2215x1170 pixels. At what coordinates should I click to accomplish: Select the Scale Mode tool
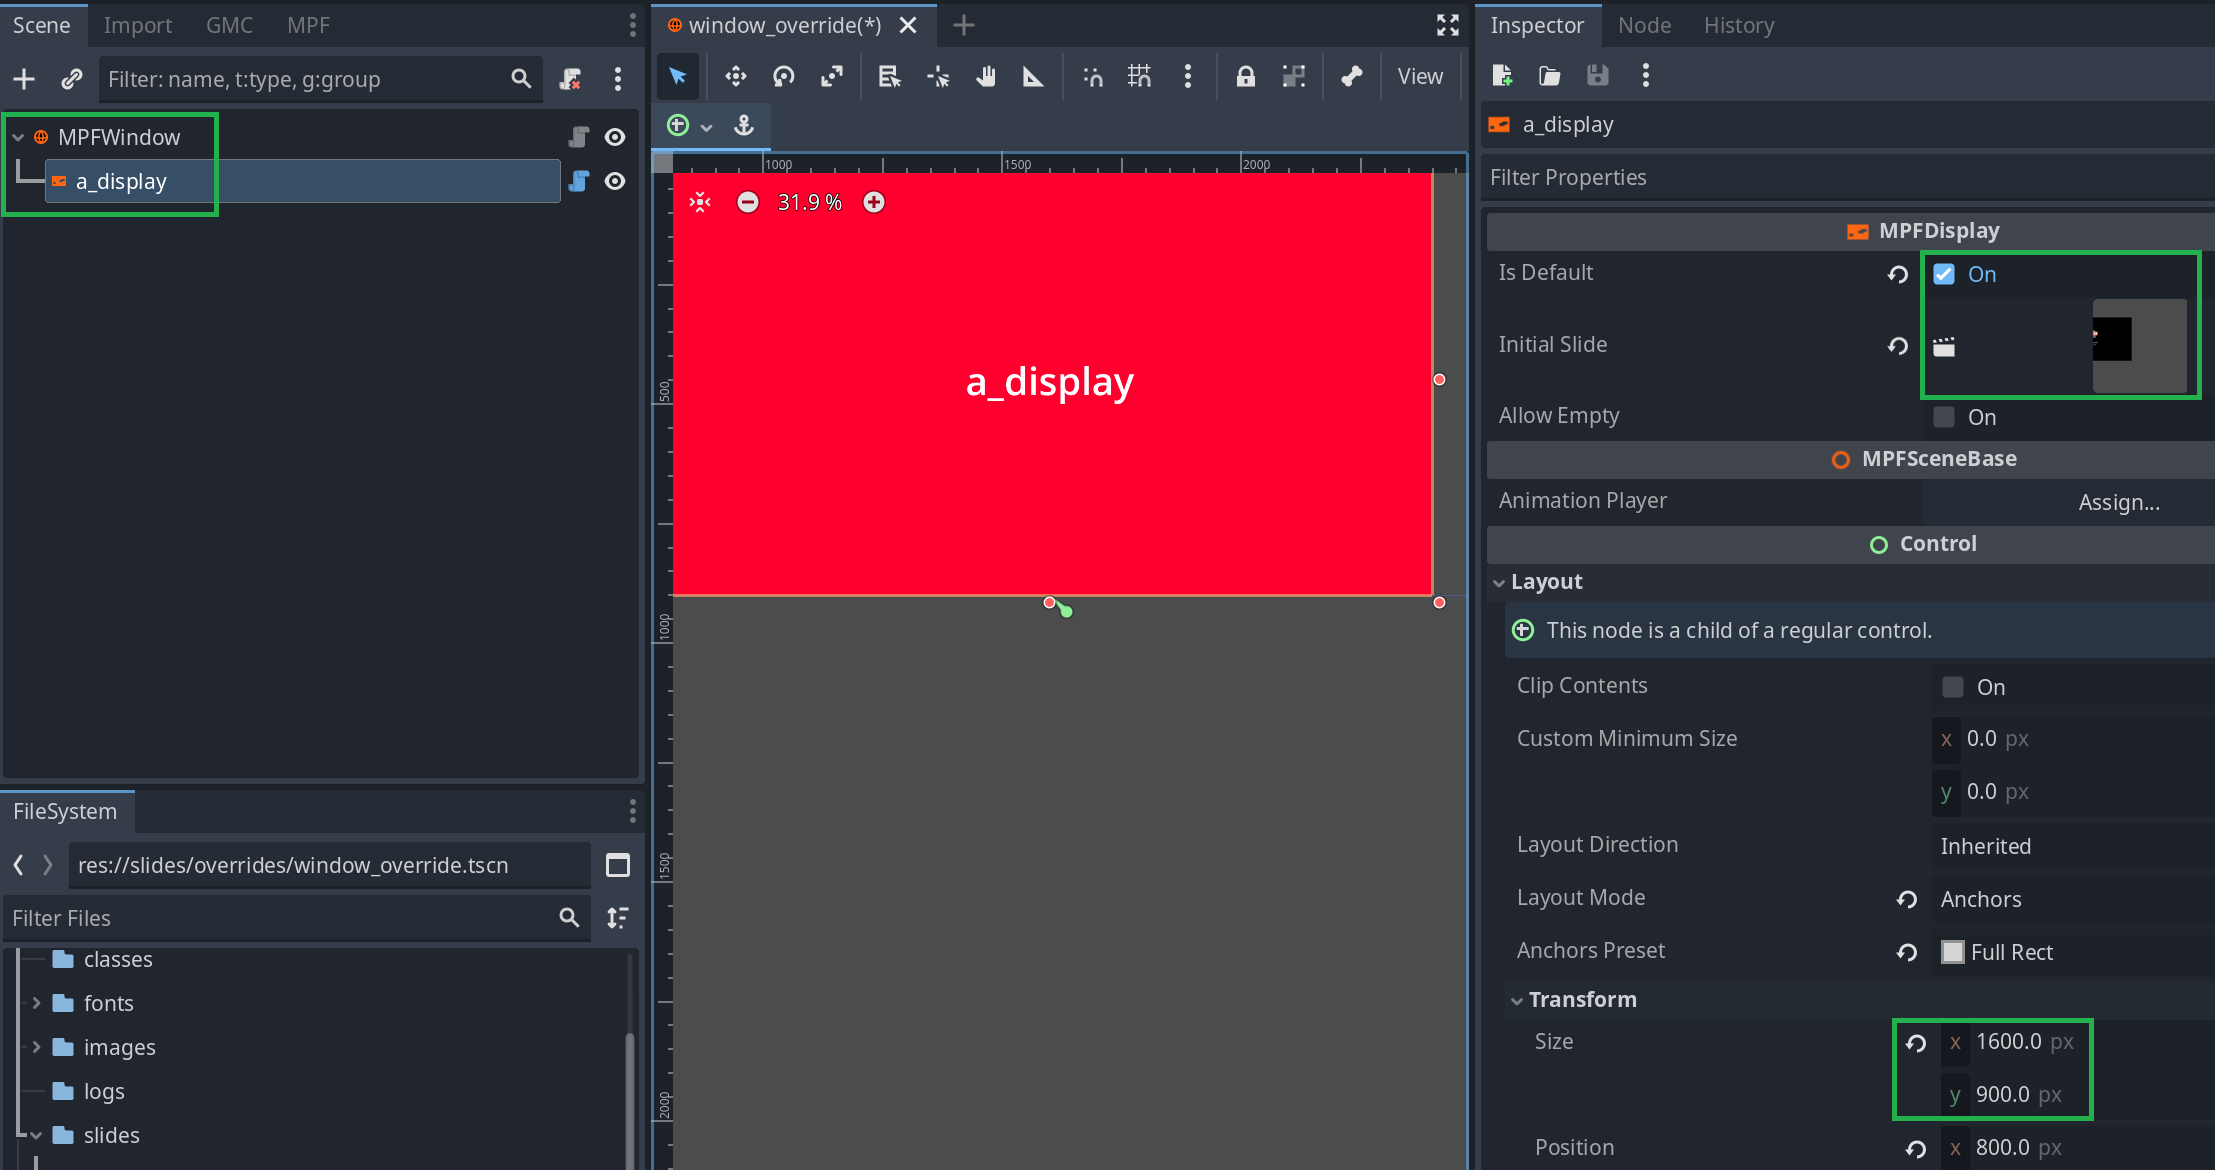pyautogui.click(x=832, y=77)
